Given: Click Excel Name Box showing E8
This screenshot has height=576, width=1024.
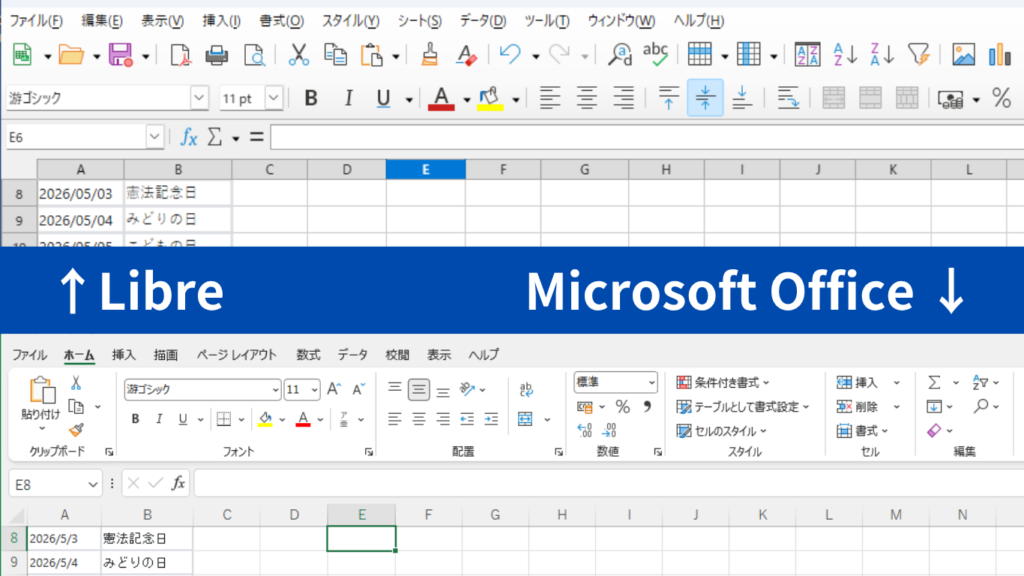Looking at the screenshot, I should pos(56,484).
